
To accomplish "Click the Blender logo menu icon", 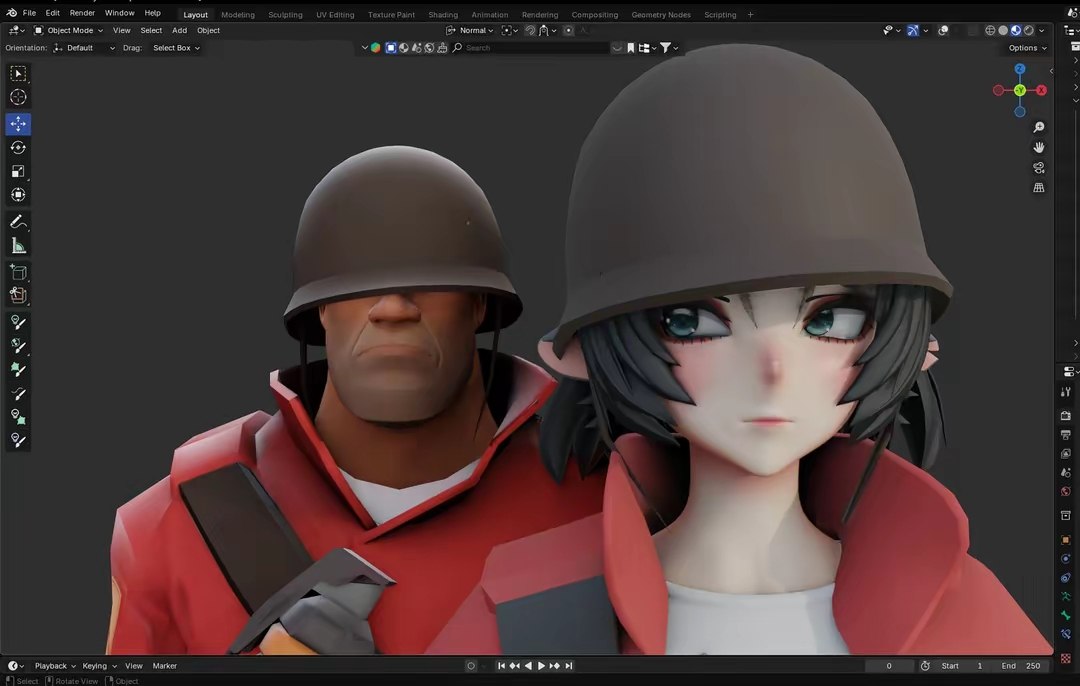I will [12, 13].
